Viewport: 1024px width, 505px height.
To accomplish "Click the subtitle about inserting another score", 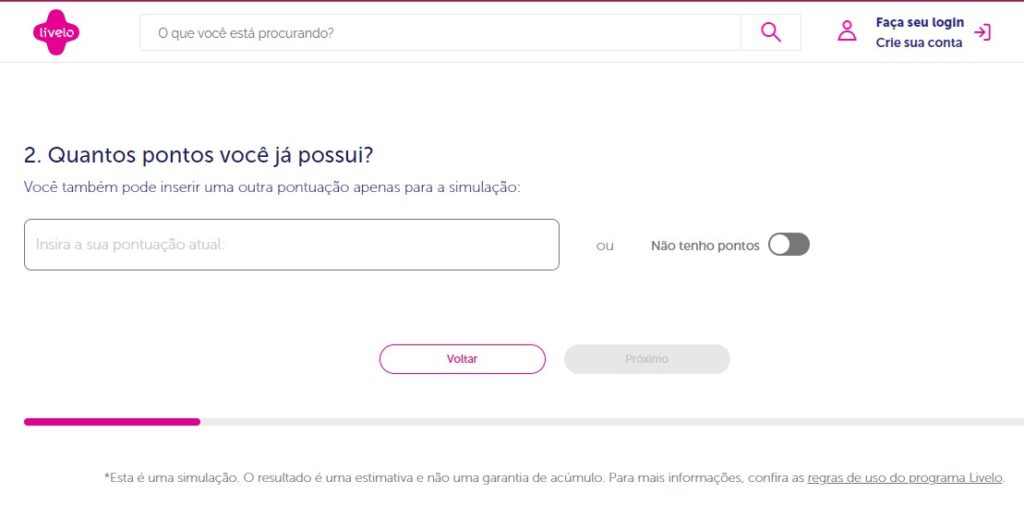I will click(x=272, y=187).
